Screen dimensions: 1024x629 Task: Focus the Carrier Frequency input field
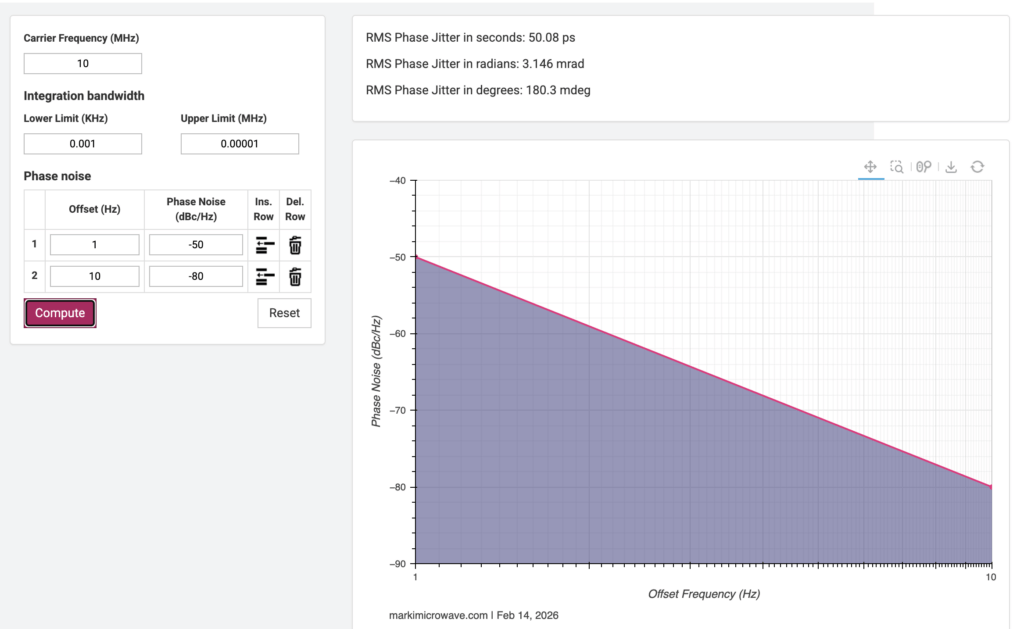pyautogui.click(x=83, y=64)
